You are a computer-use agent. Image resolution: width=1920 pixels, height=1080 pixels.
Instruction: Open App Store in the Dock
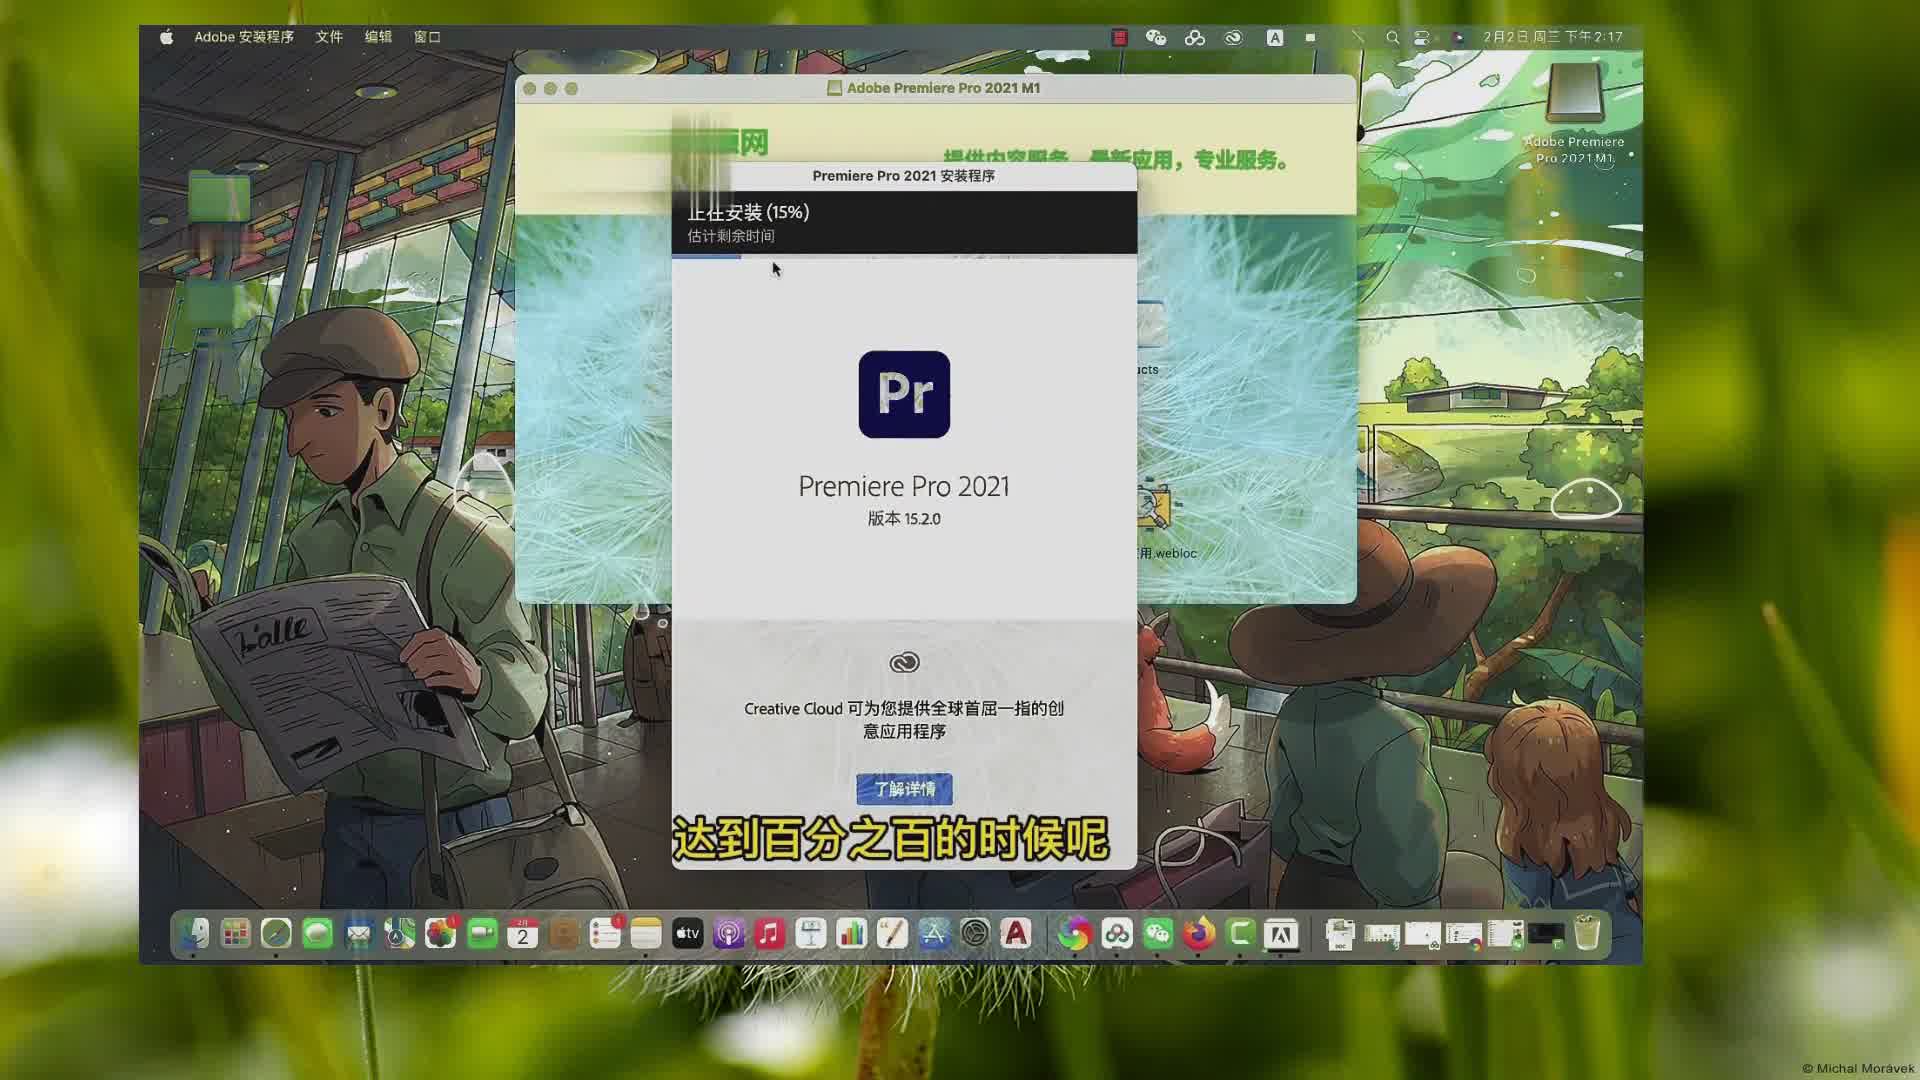coord(933,934)
